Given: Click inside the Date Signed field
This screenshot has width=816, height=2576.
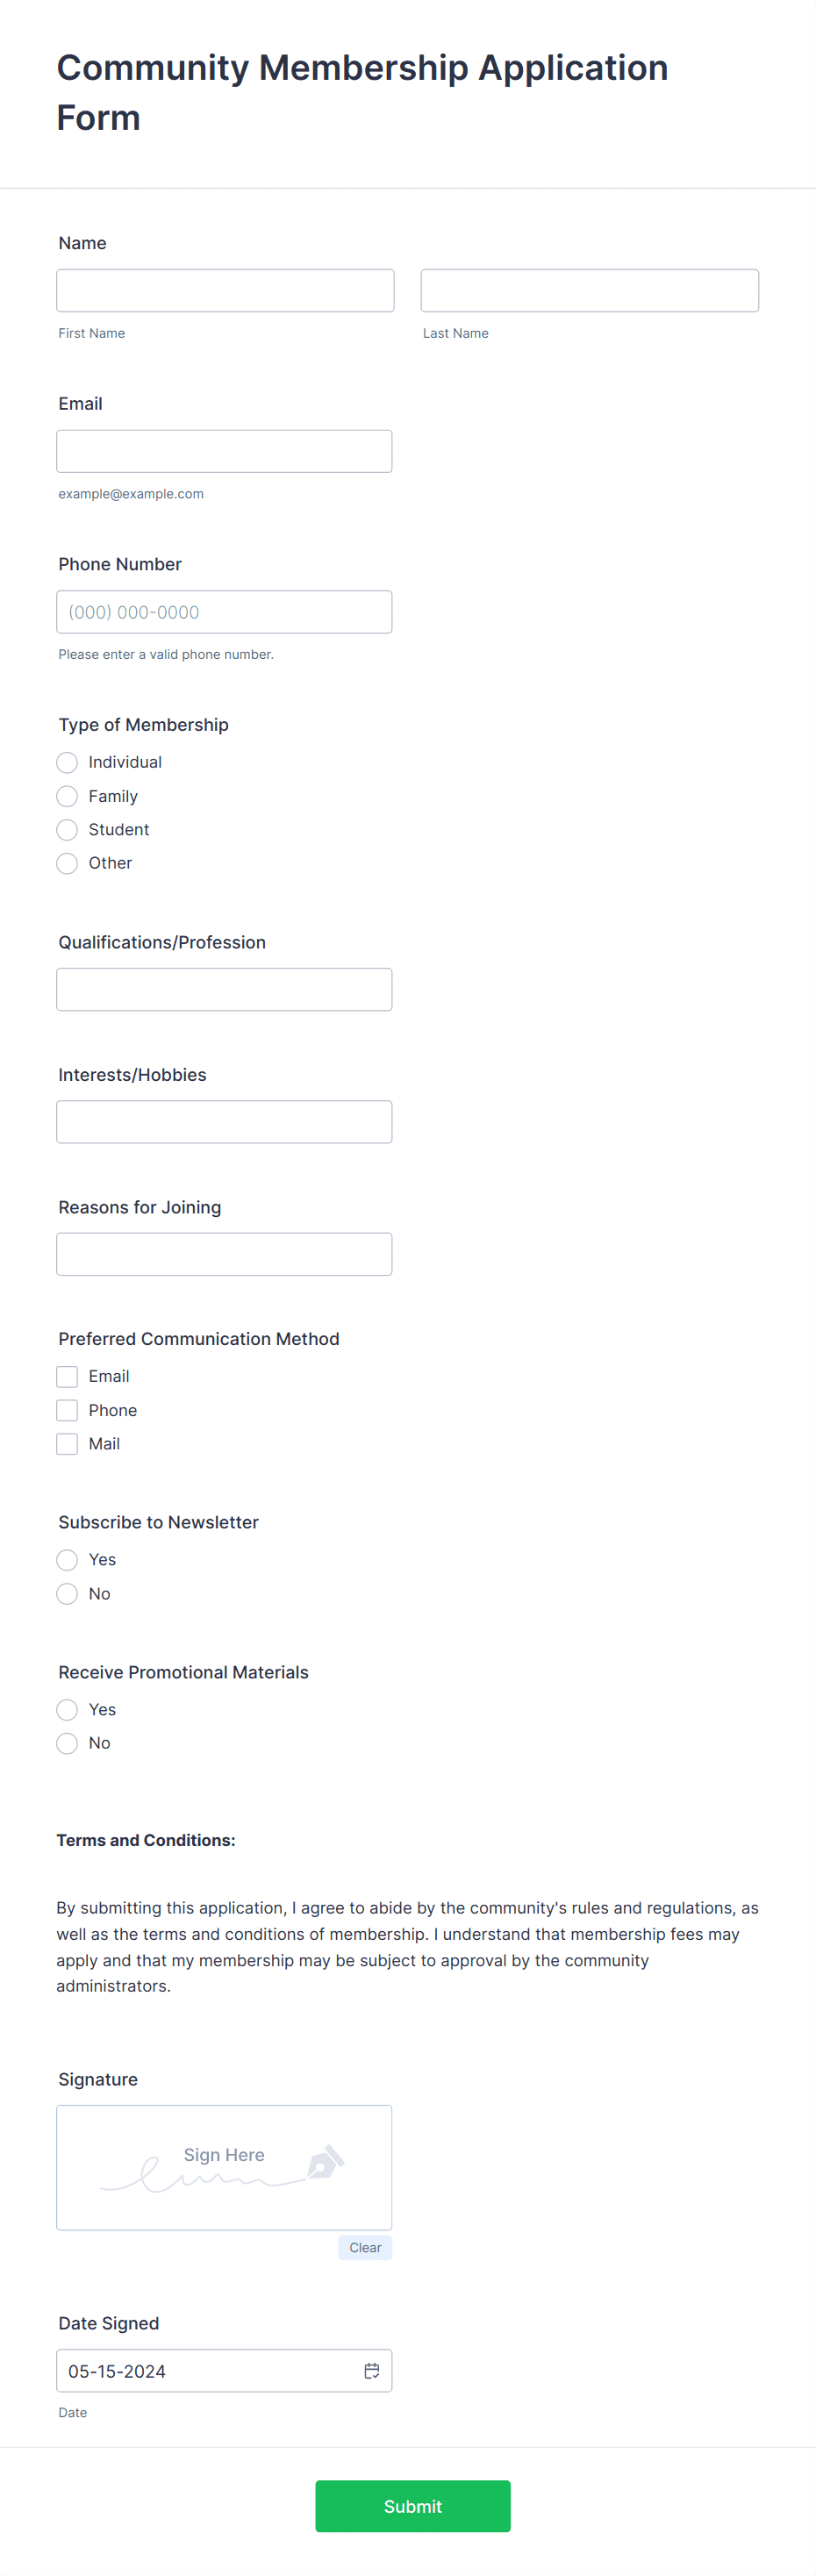Looking at the screenshot, I should (x=200, y=2371).
